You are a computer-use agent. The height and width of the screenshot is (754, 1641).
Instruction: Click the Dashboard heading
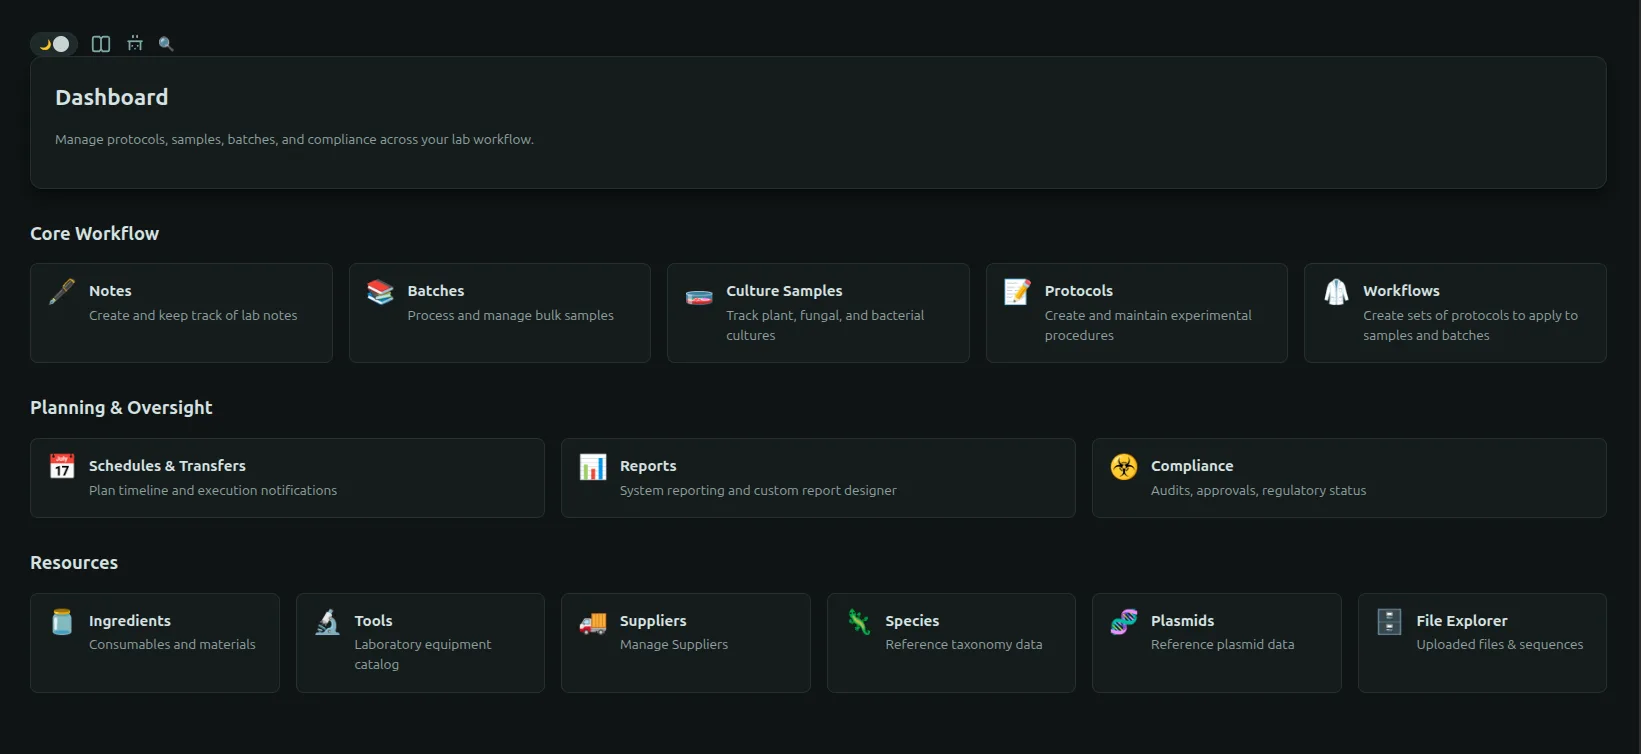coord(112,97)
